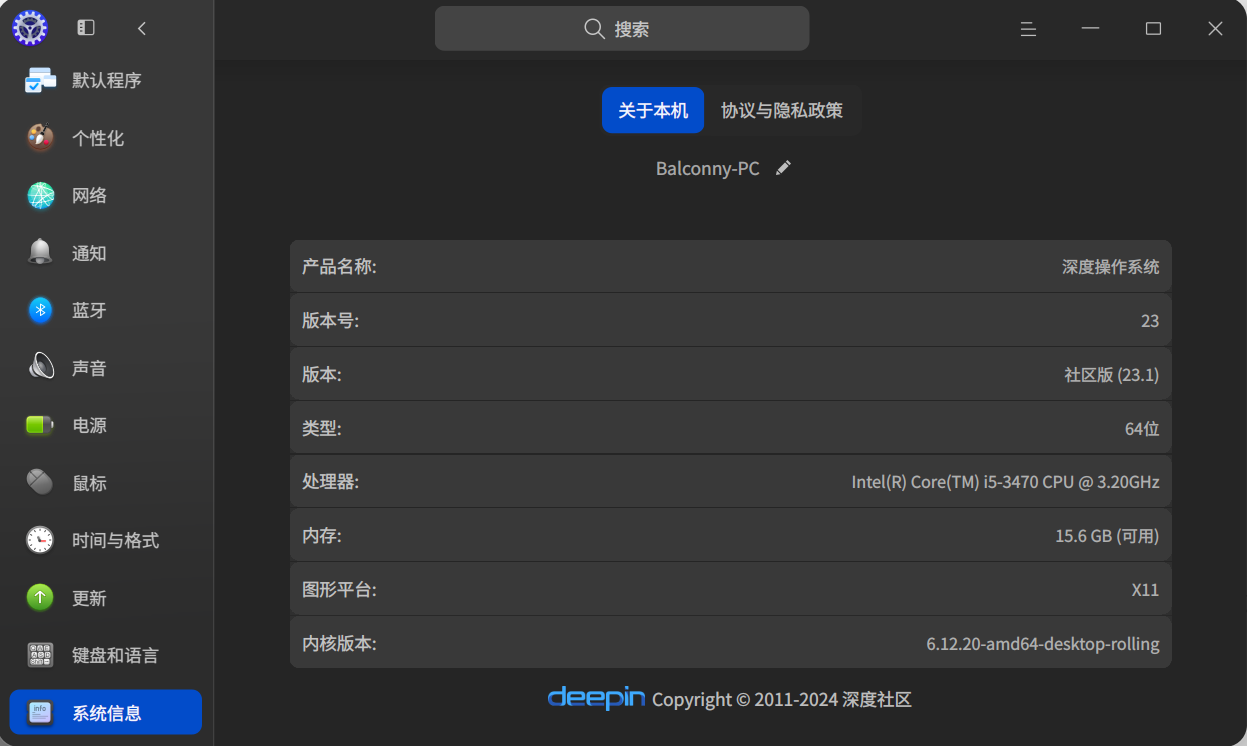Click the 版本: label
1247x746 pixels.
point(322,374)
